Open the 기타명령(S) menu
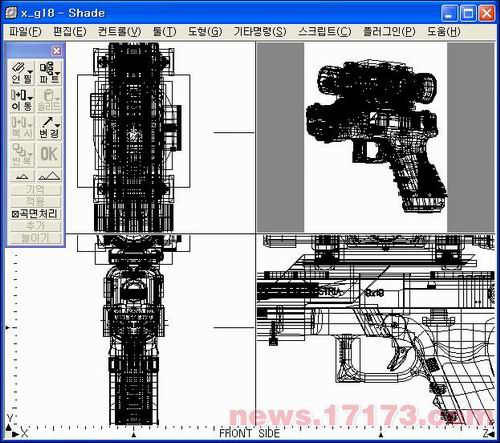The image size is (500, 443). coord(260,32)
